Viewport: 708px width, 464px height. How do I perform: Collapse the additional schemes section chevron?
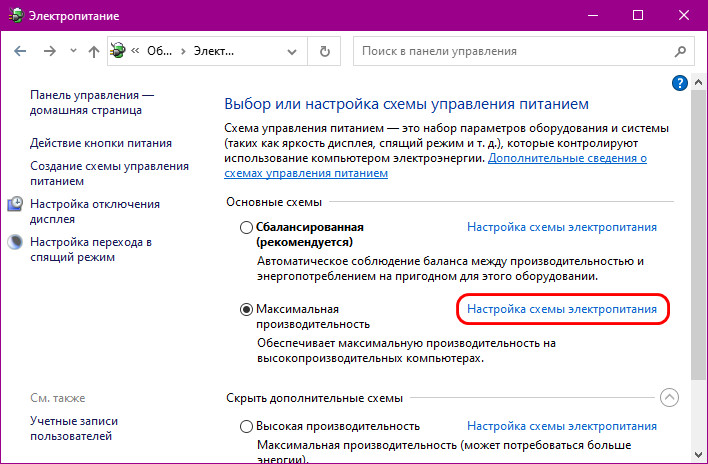pyautogui.click(x=669, y=397)
